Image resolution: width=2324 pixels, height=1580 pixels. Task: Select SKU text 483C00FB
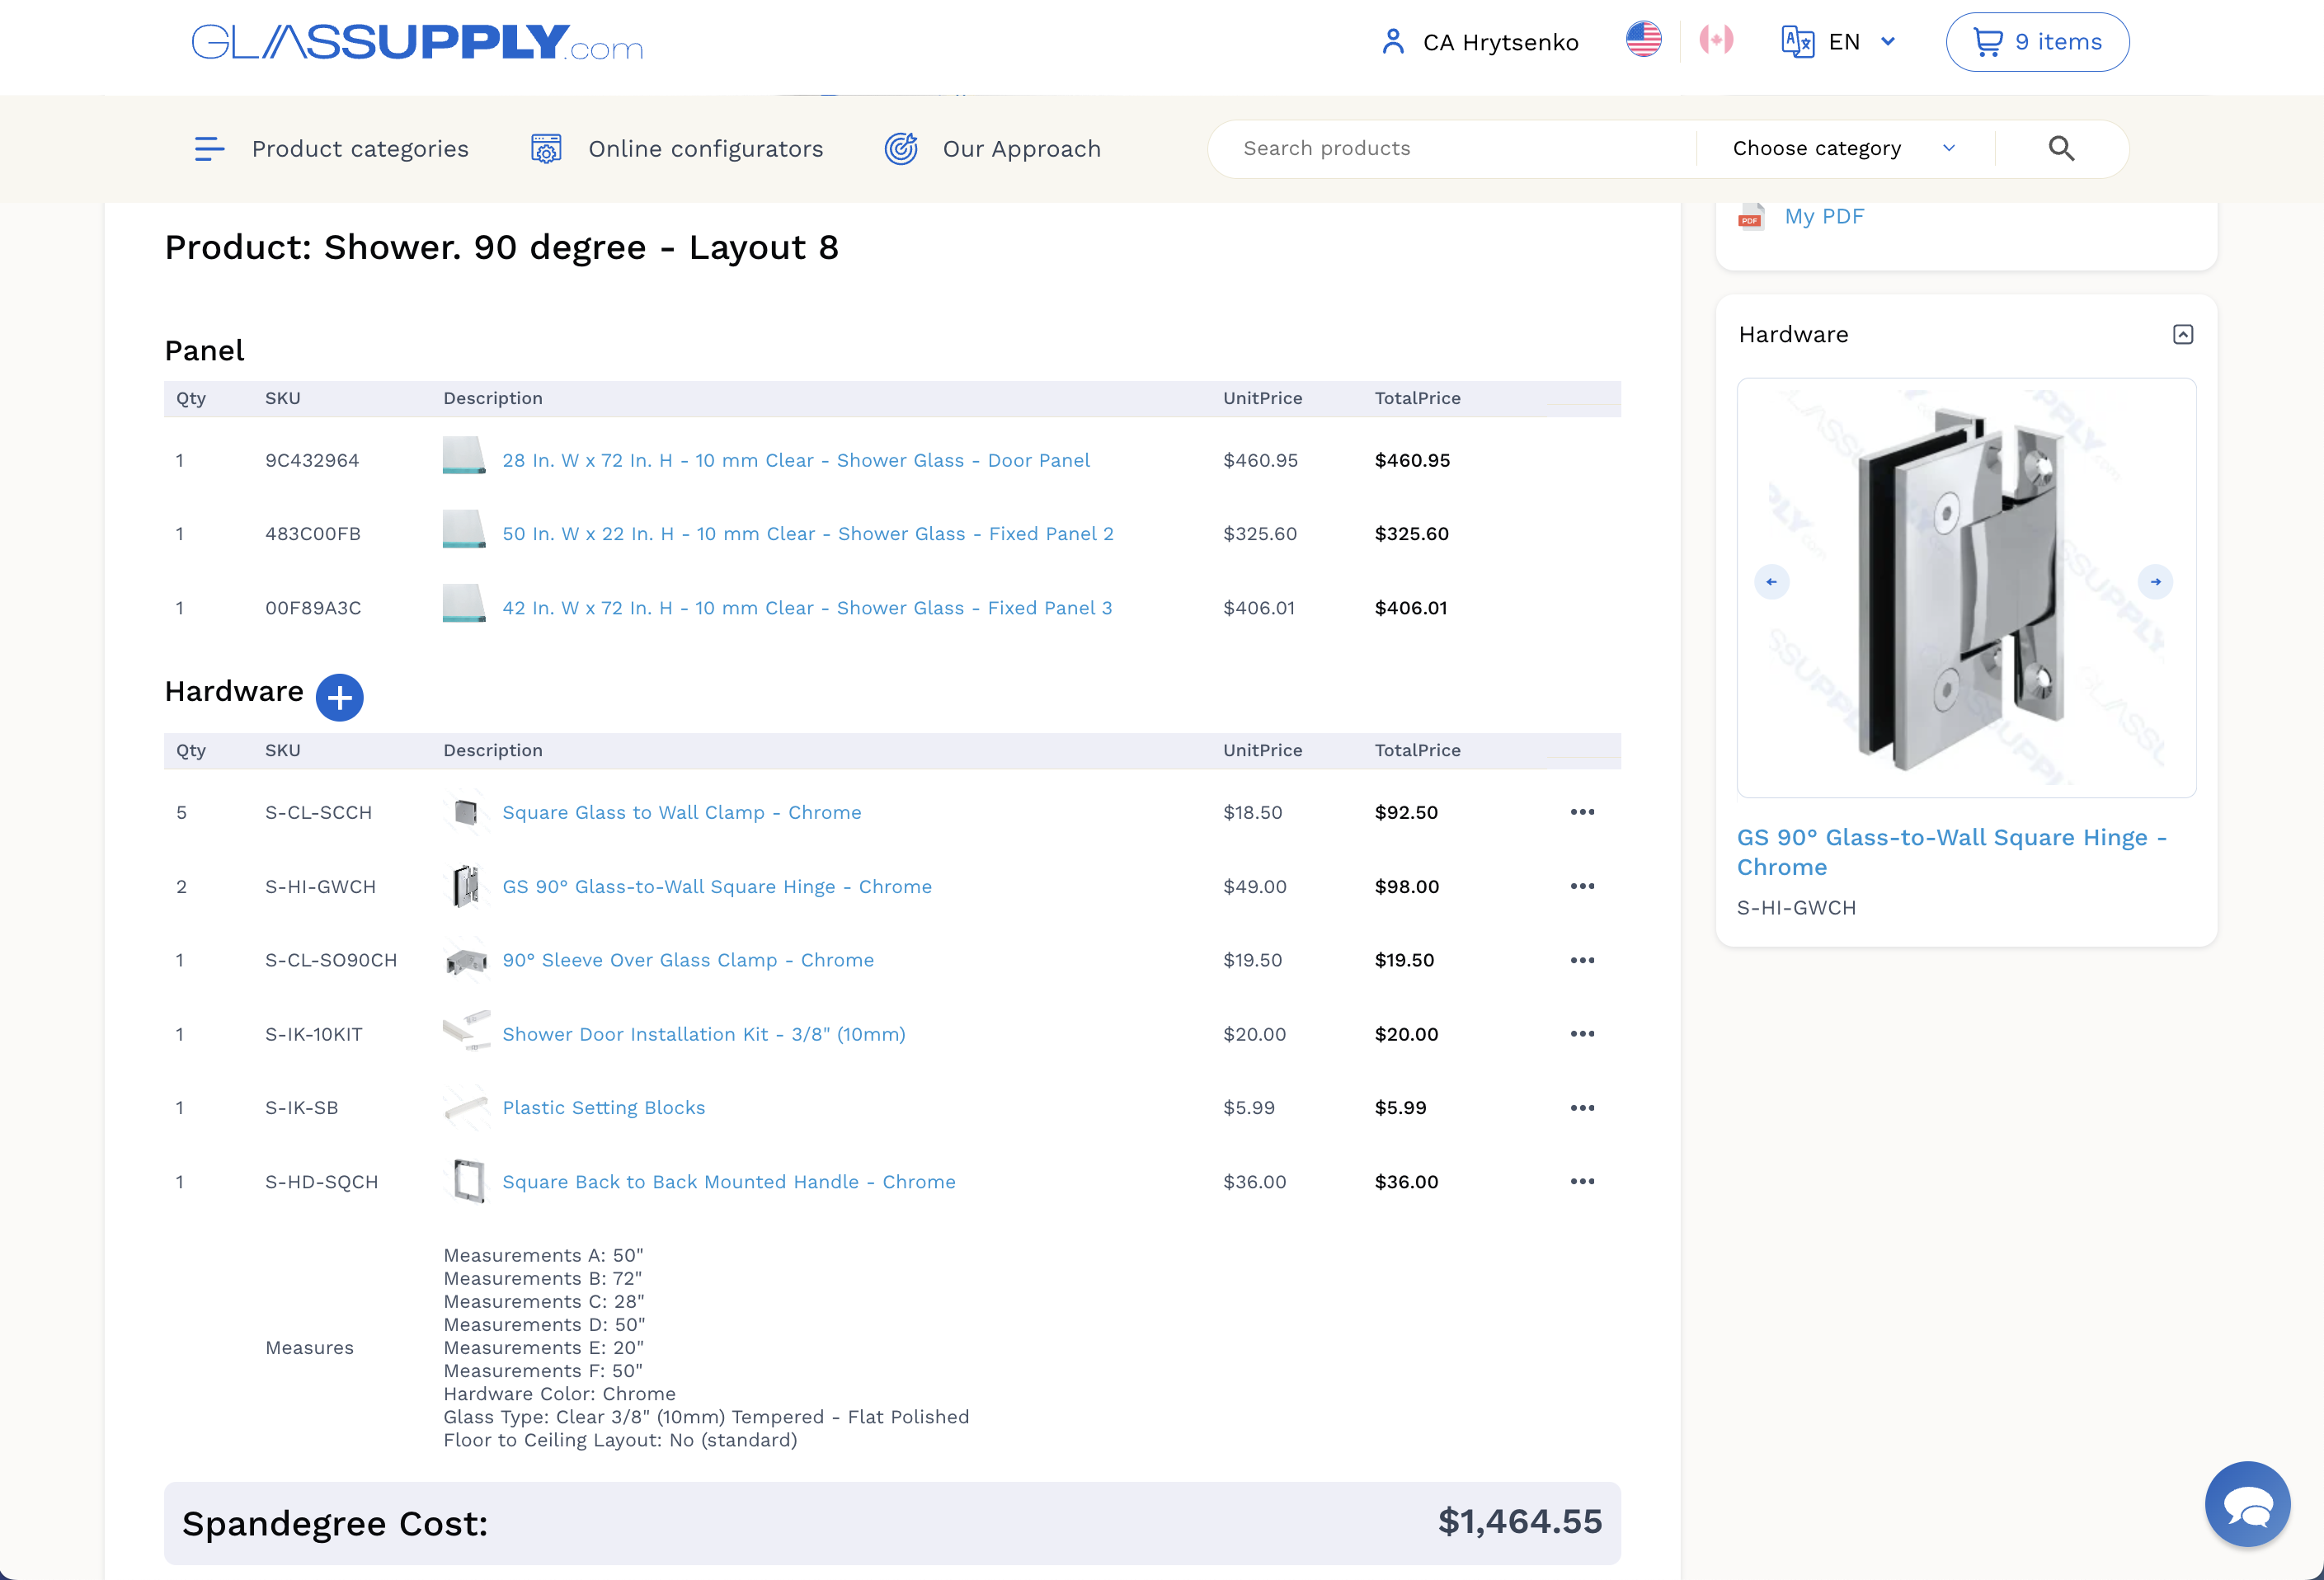pos(313,534)
